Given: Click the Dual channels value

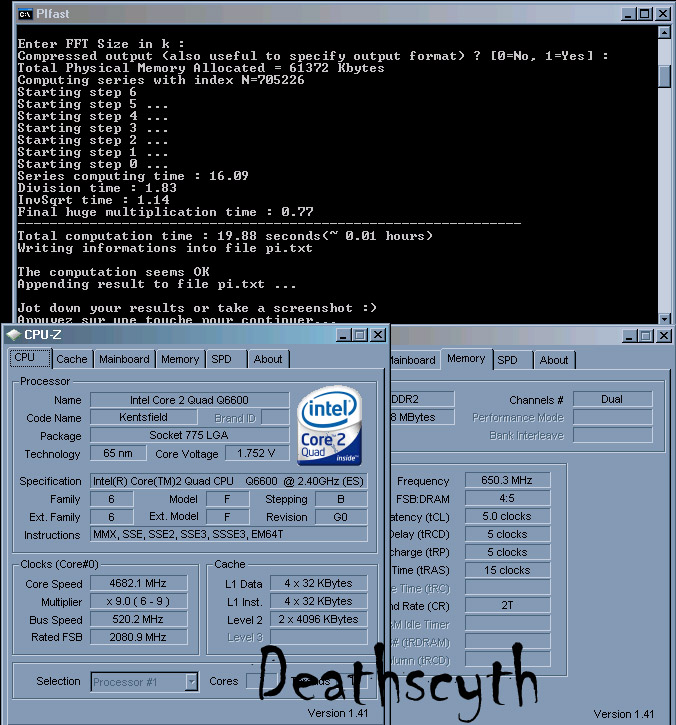Looking at the screenshot, I should [613, 399].
